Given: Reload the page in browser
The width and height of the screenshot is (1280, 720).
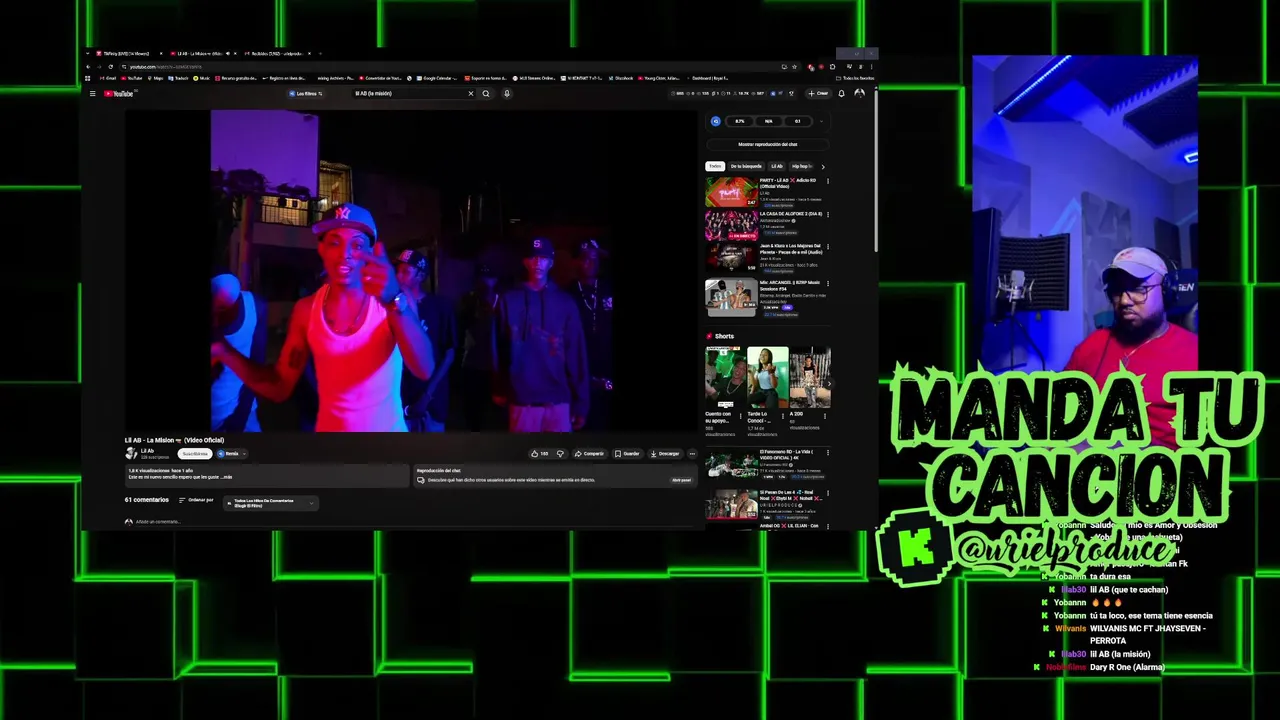Looking at the screenshot, I should tap(111, 67).
